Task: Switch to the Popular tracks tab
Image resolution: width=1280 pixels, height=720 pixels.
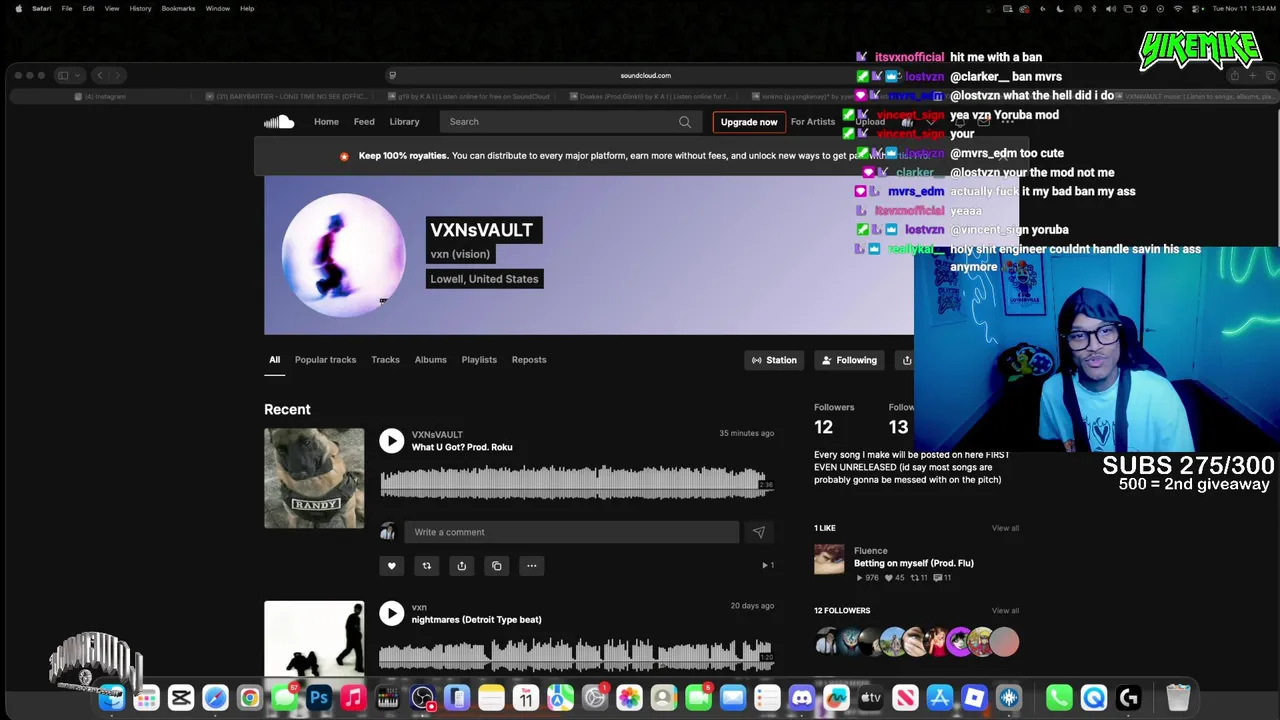Action: point(325,360)
